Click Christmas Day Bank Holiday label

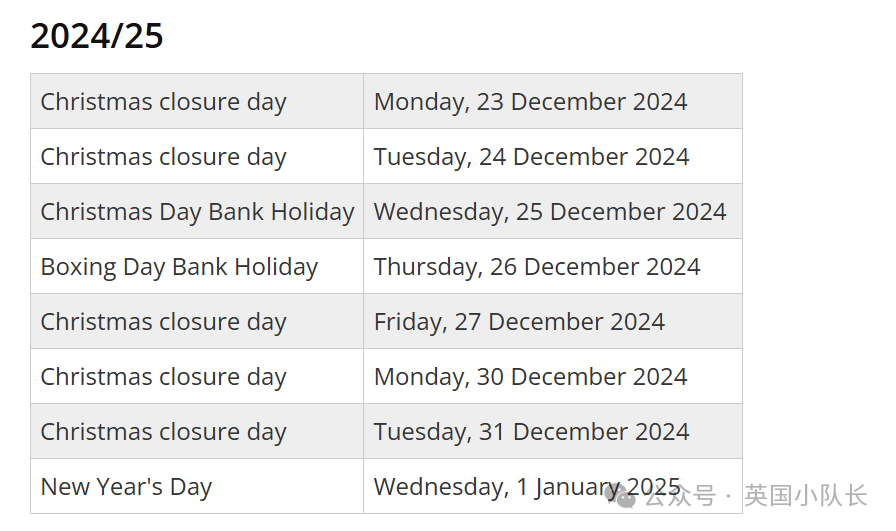click(x=197, y=211)
